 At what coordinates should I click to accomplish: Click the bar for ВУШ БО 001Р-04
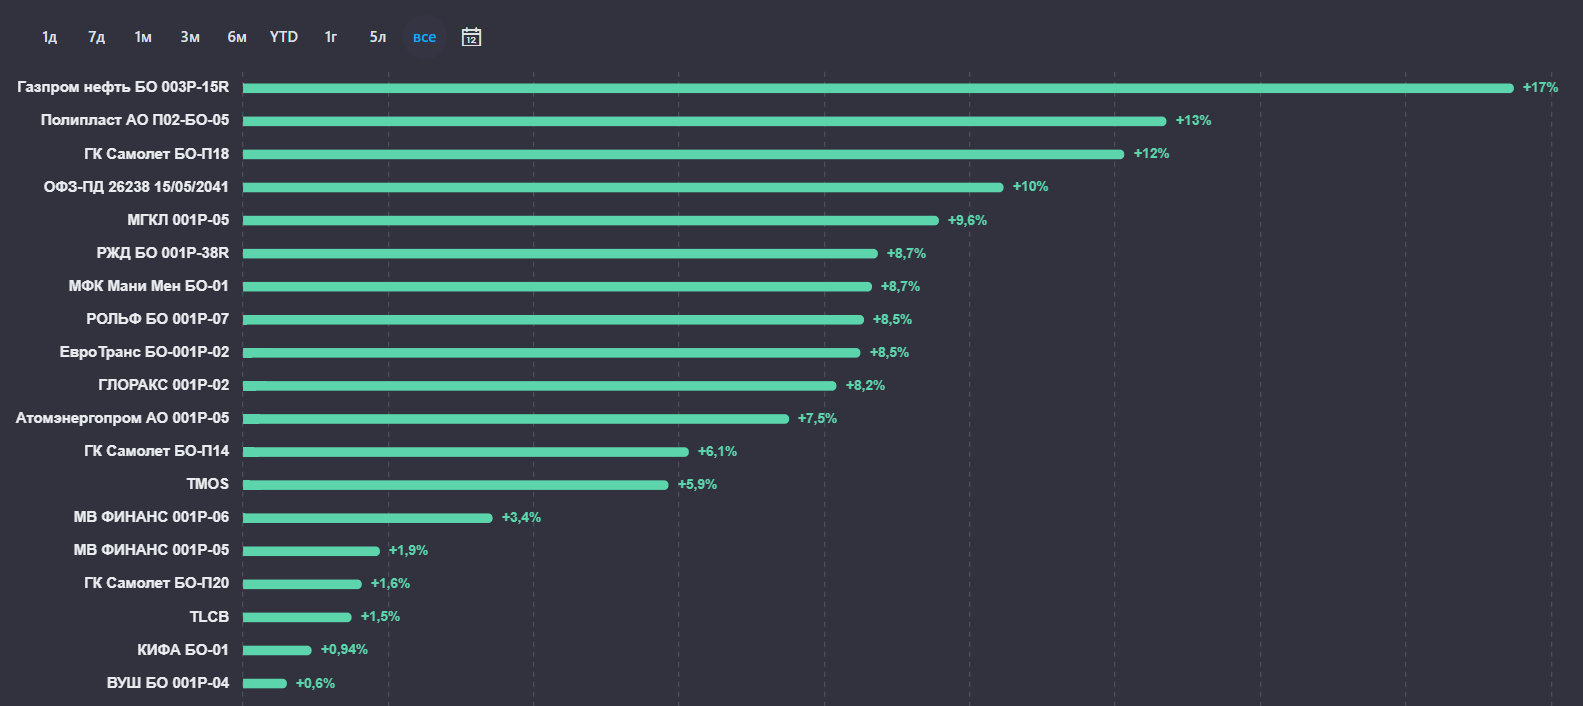tap(265, 684)
